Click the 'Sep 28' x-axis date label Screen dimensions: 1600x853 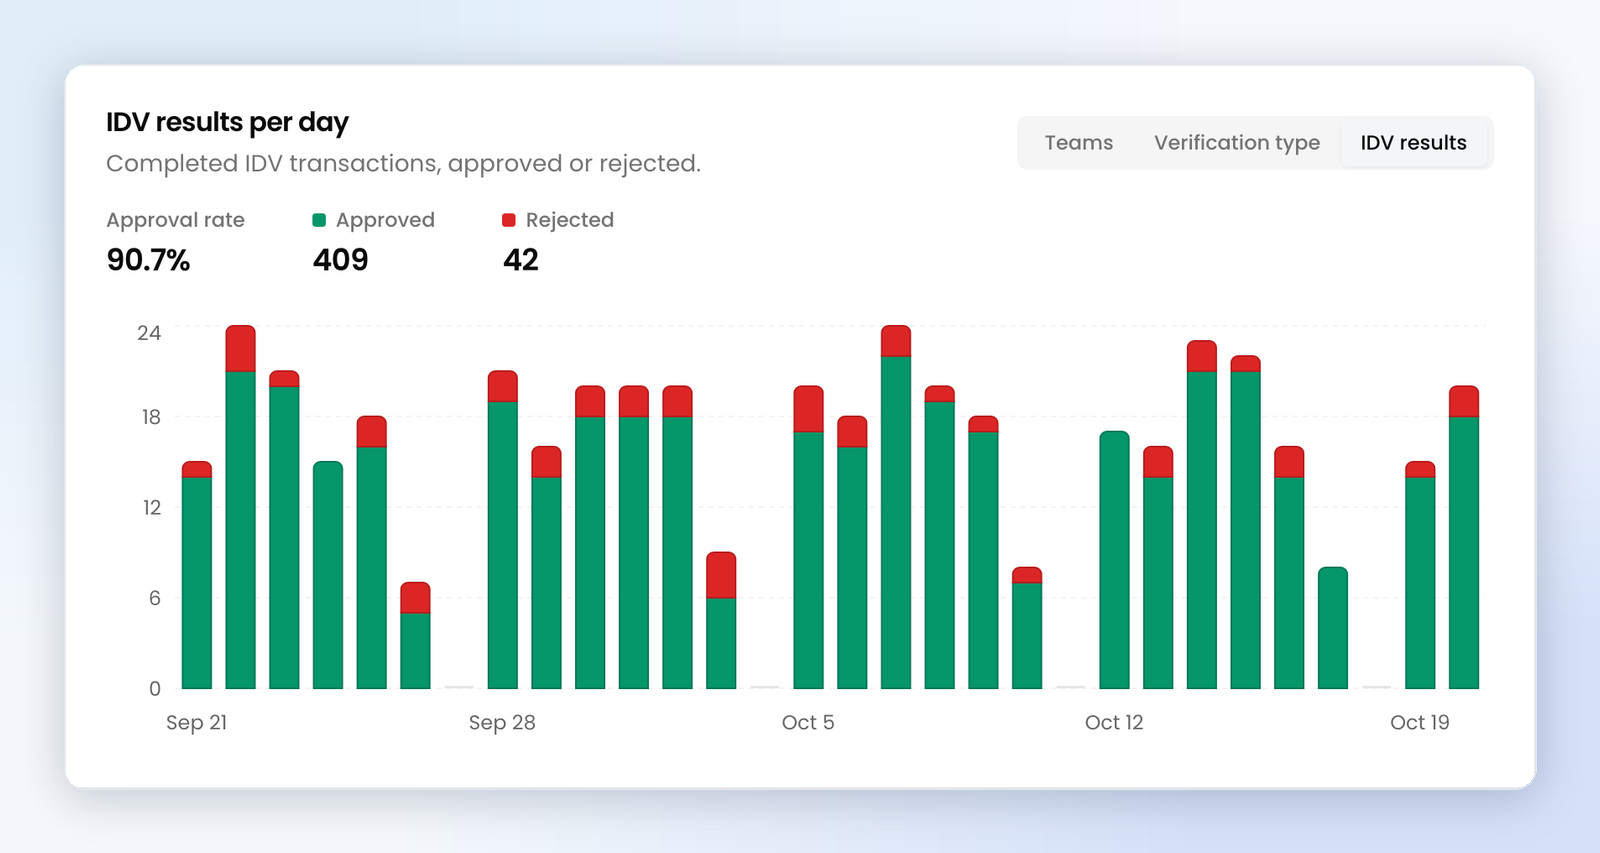(502, 722)
